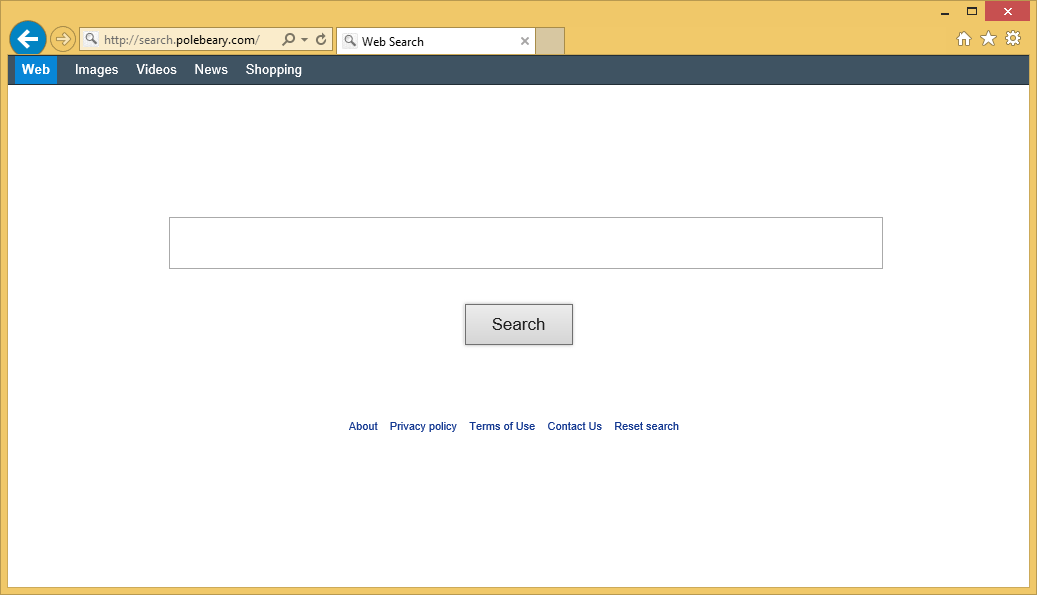Viewport: 1037px width, 595px height.
Task: Open the favorites star panel
Action: 988,38
